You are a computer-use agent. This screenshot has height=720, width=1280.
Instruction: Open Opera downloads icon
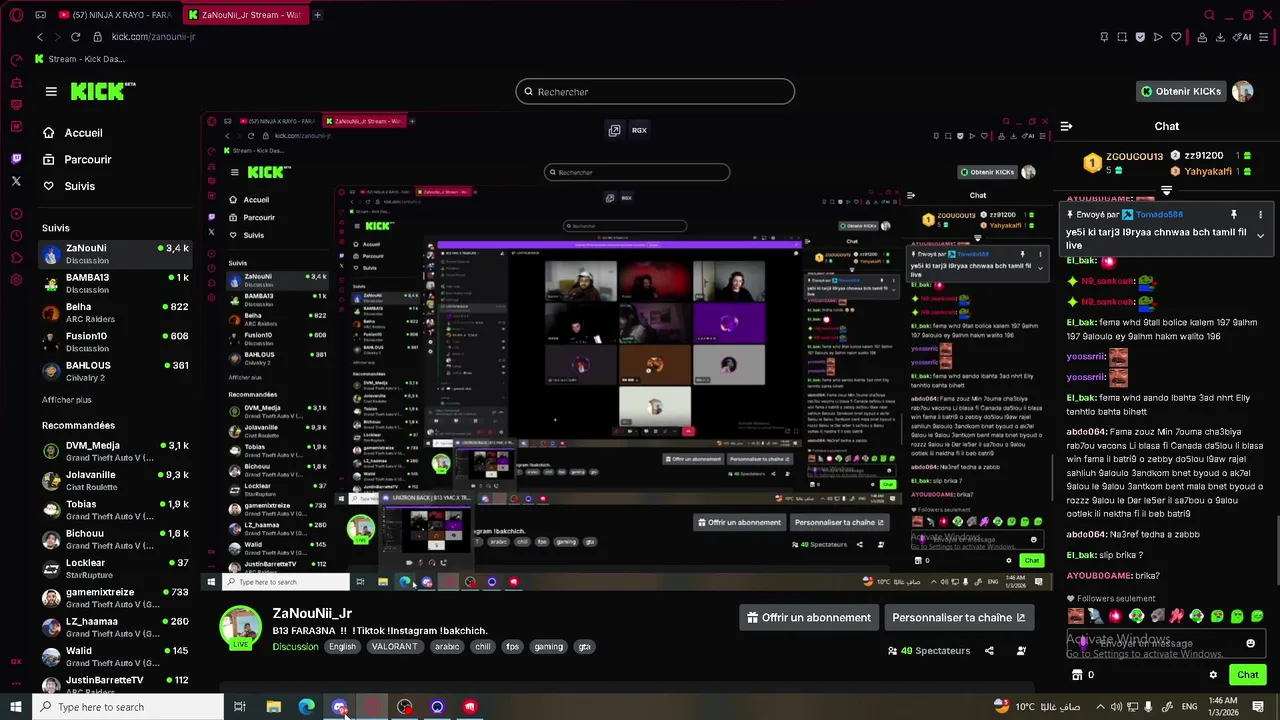1220,37
